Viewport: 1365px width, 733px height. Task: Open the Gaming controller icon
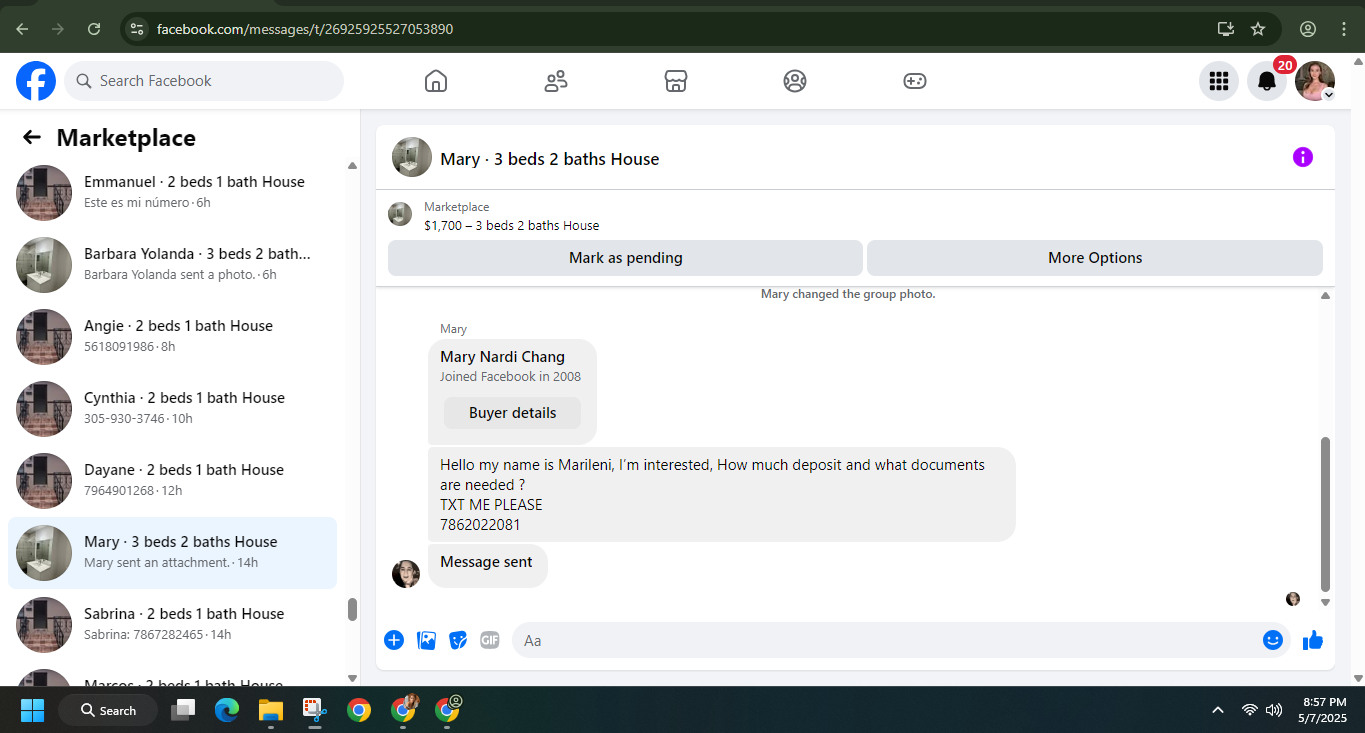pos(915,81)
